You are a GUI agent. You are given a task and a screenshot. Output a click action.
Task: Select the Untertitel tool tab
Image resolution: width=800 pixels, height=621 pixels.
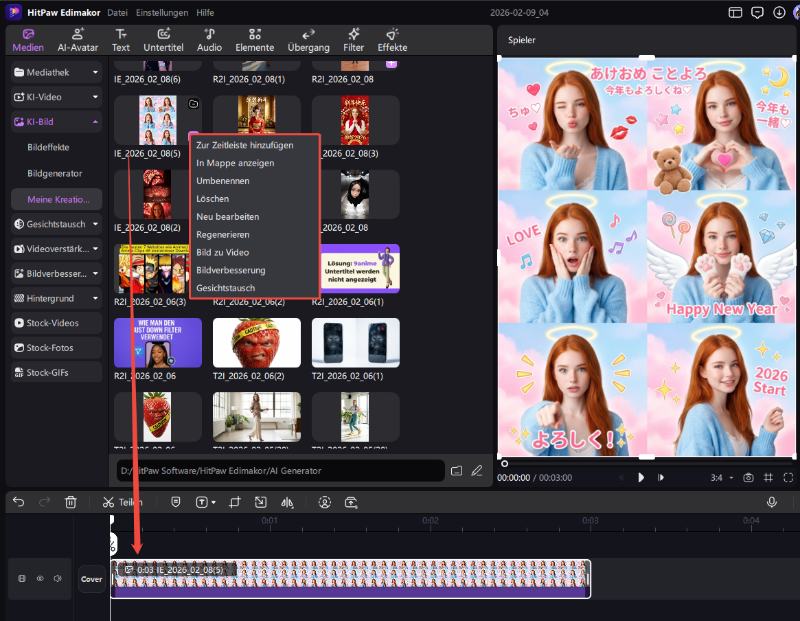(163, 39)
